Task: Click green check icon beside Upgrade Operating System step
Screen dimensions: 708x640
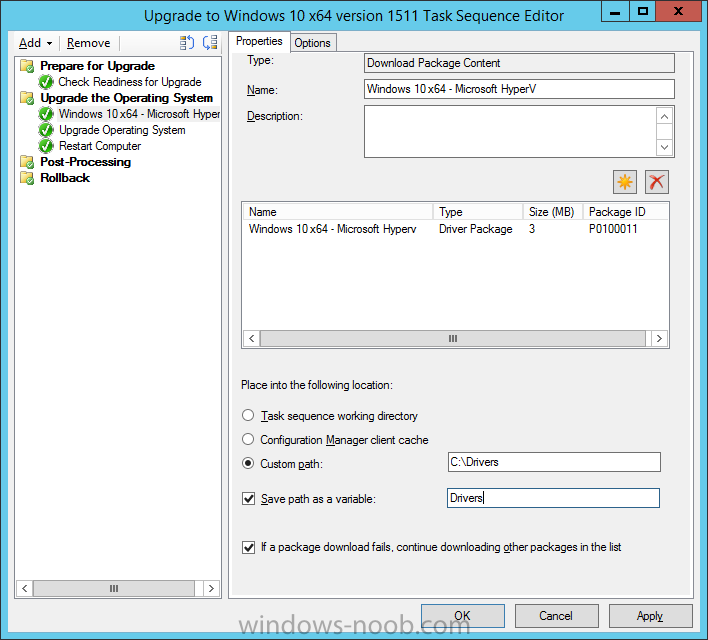Action: point(46,130)
